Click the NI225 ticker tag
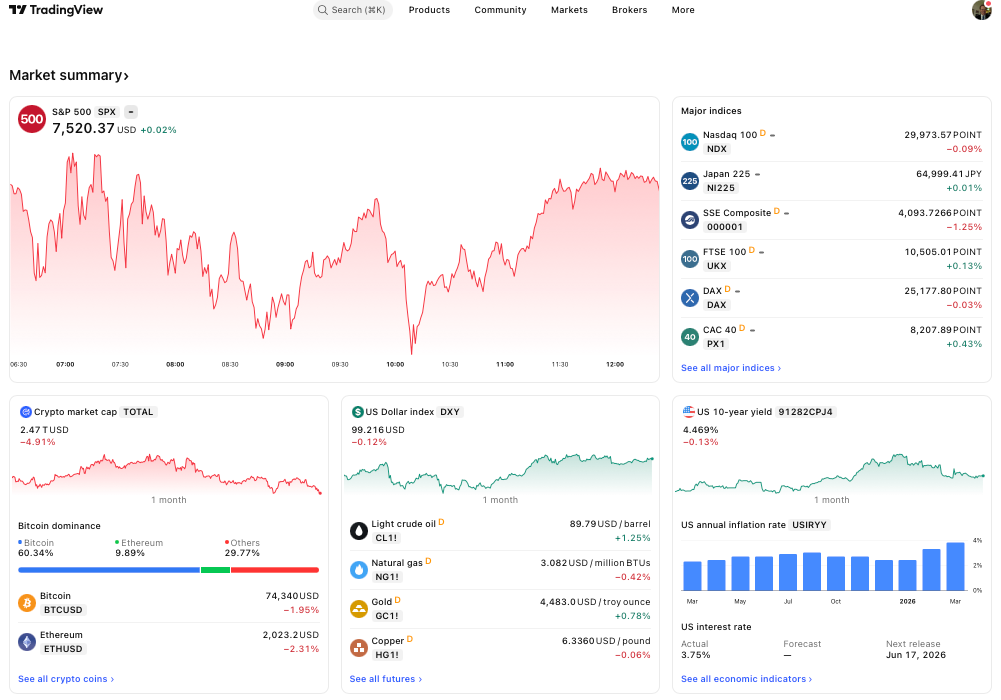 click(721, 188)
